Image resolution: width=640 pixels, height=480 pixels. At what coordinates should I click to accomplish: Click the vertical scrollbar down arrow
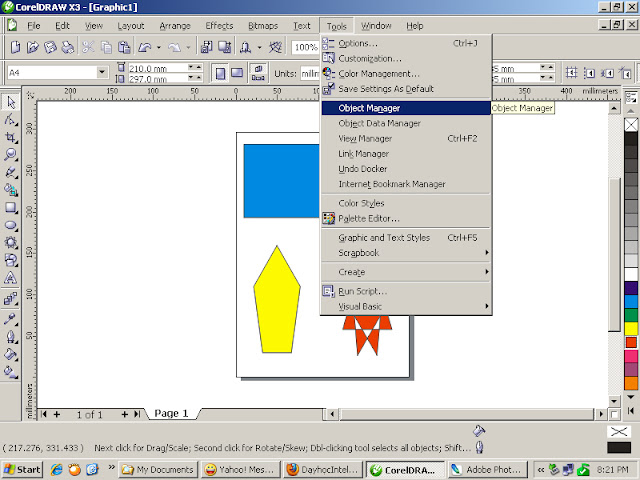pos(614,400)
